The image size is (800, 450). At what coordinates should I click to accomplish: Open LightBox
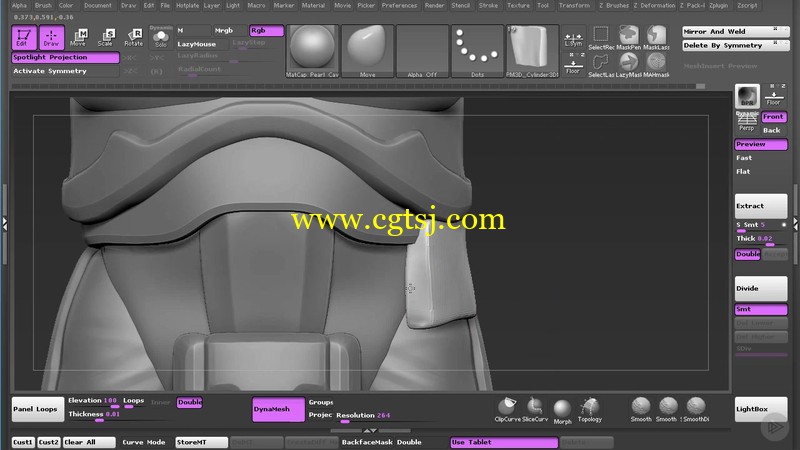point(761,409)
